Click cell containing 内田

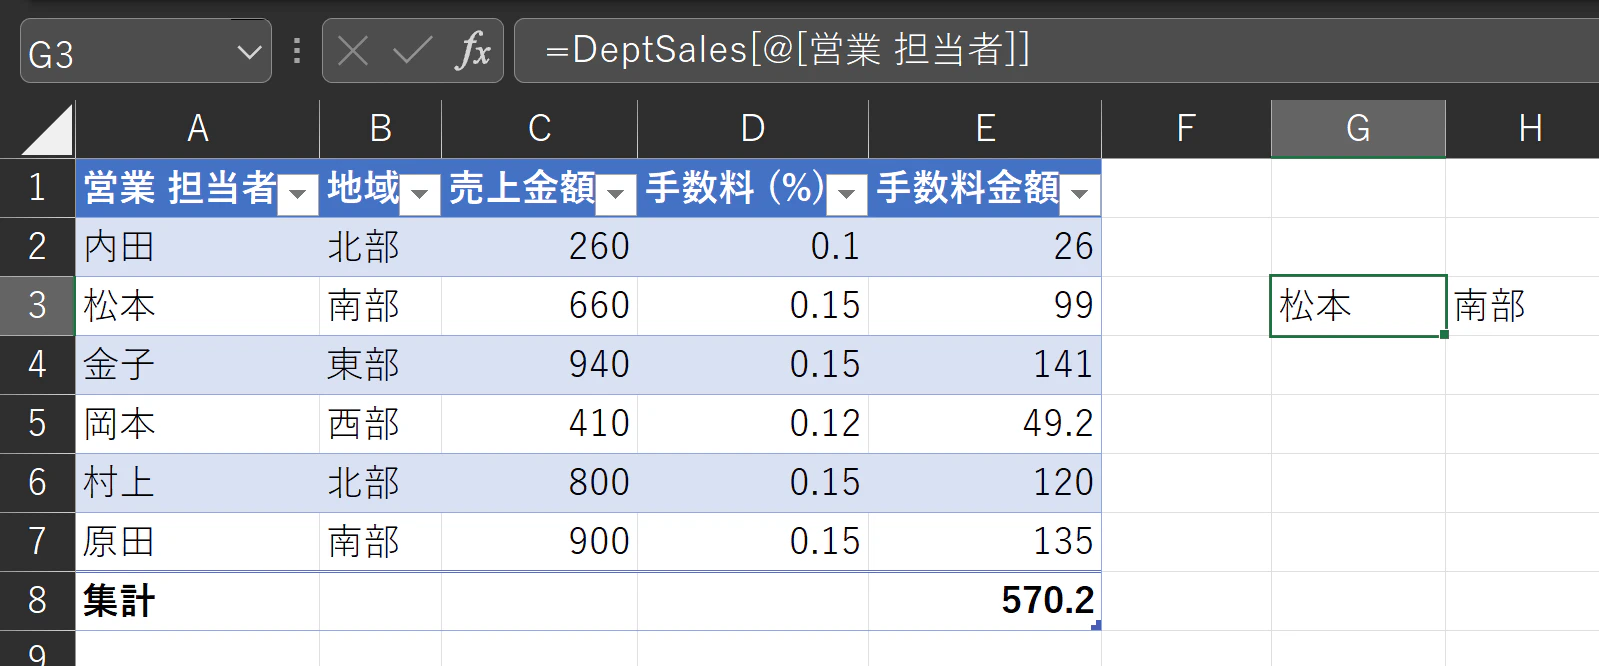pos(198,247)
